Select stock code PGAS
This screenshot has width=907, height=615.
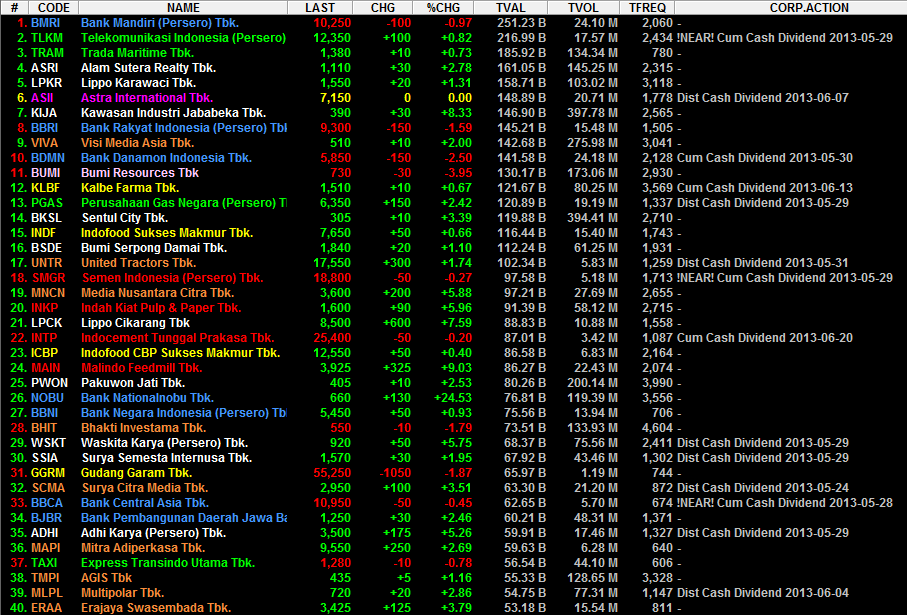[x=47, y=204]
